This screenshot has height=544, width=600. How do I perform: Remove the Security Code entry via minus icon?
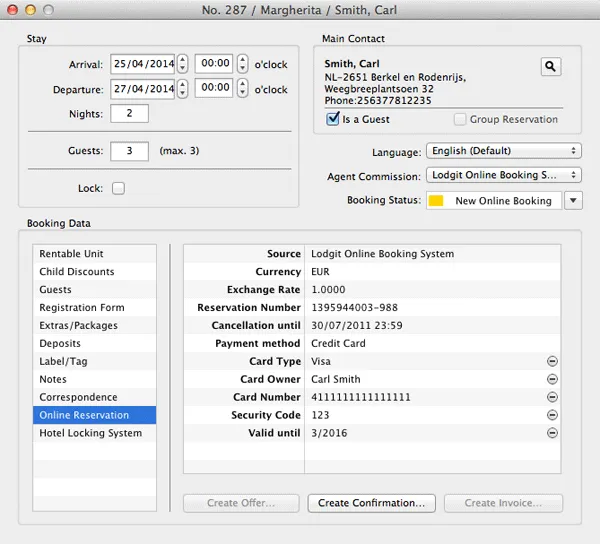552,415
